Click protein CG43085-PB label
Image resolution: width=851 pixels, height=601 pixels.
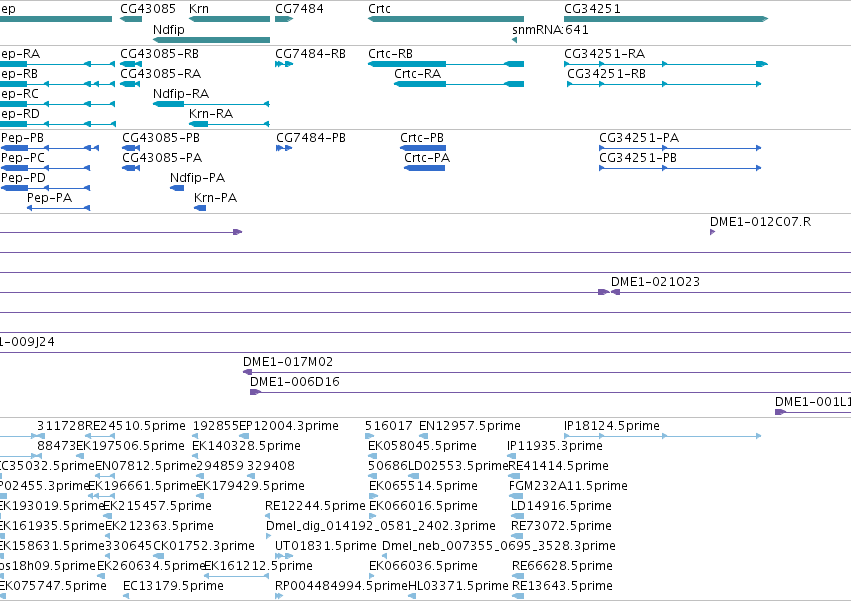click(161, 137)
